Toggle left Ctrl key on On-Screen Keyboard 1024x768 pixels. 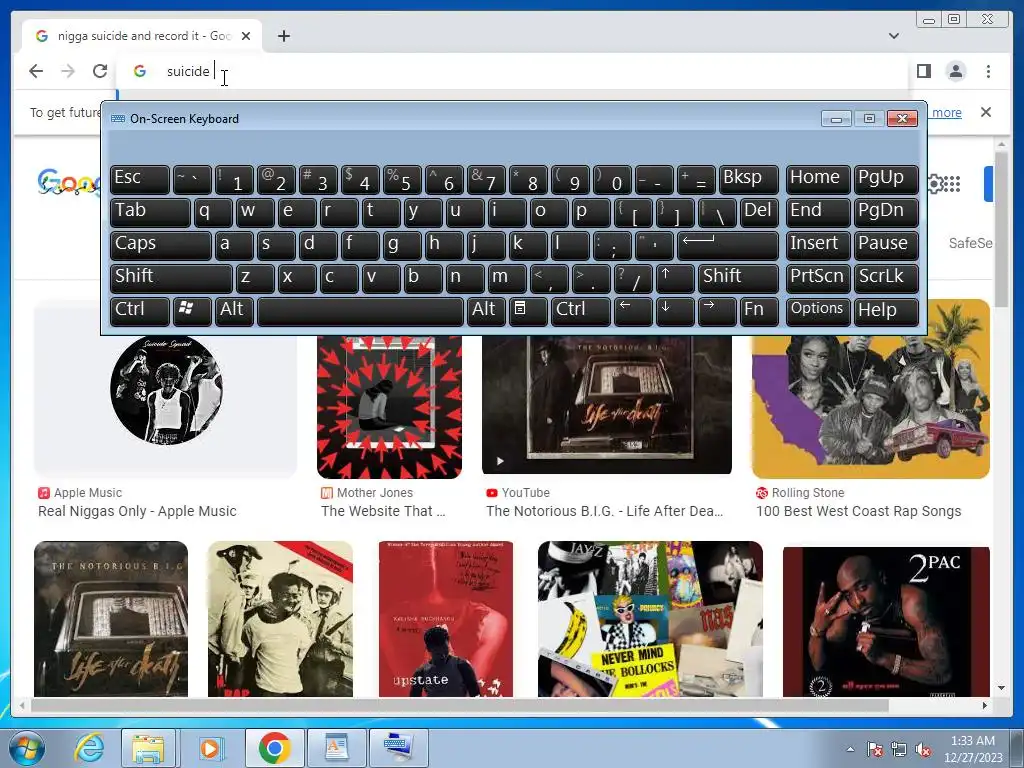coord(140,311)
